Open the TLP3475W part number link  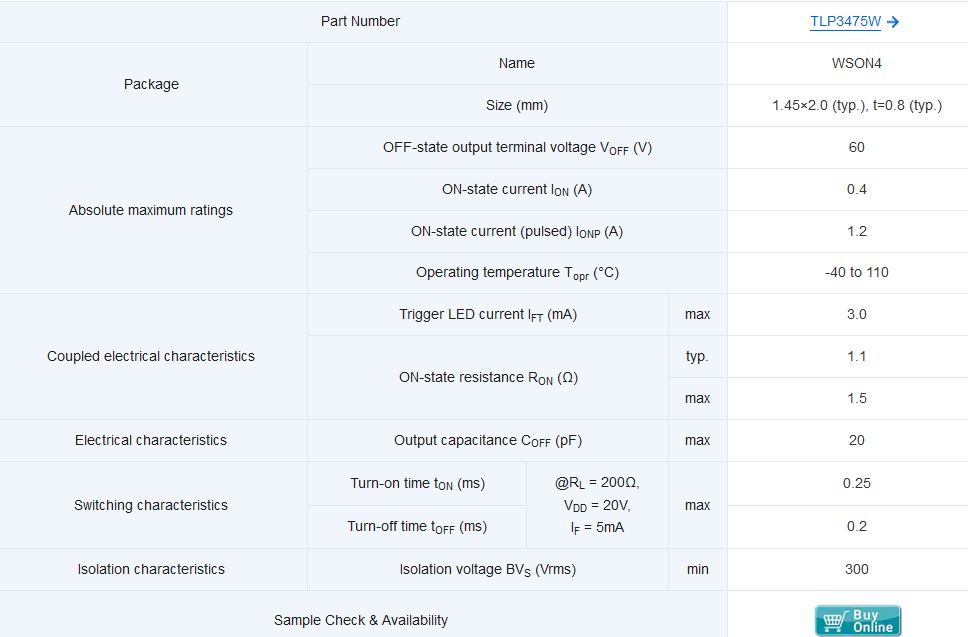pyautogui.click(x=845, y=22)
